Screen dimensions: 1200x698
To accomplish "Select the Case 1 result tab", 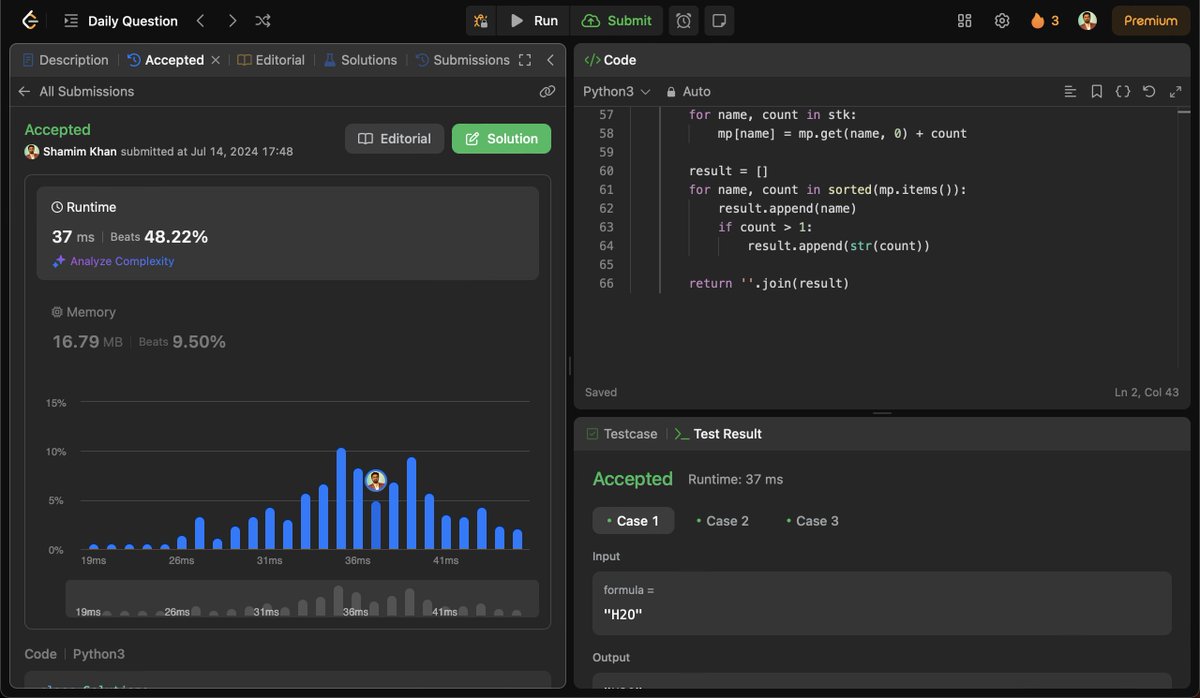I will tap(633, 521).
